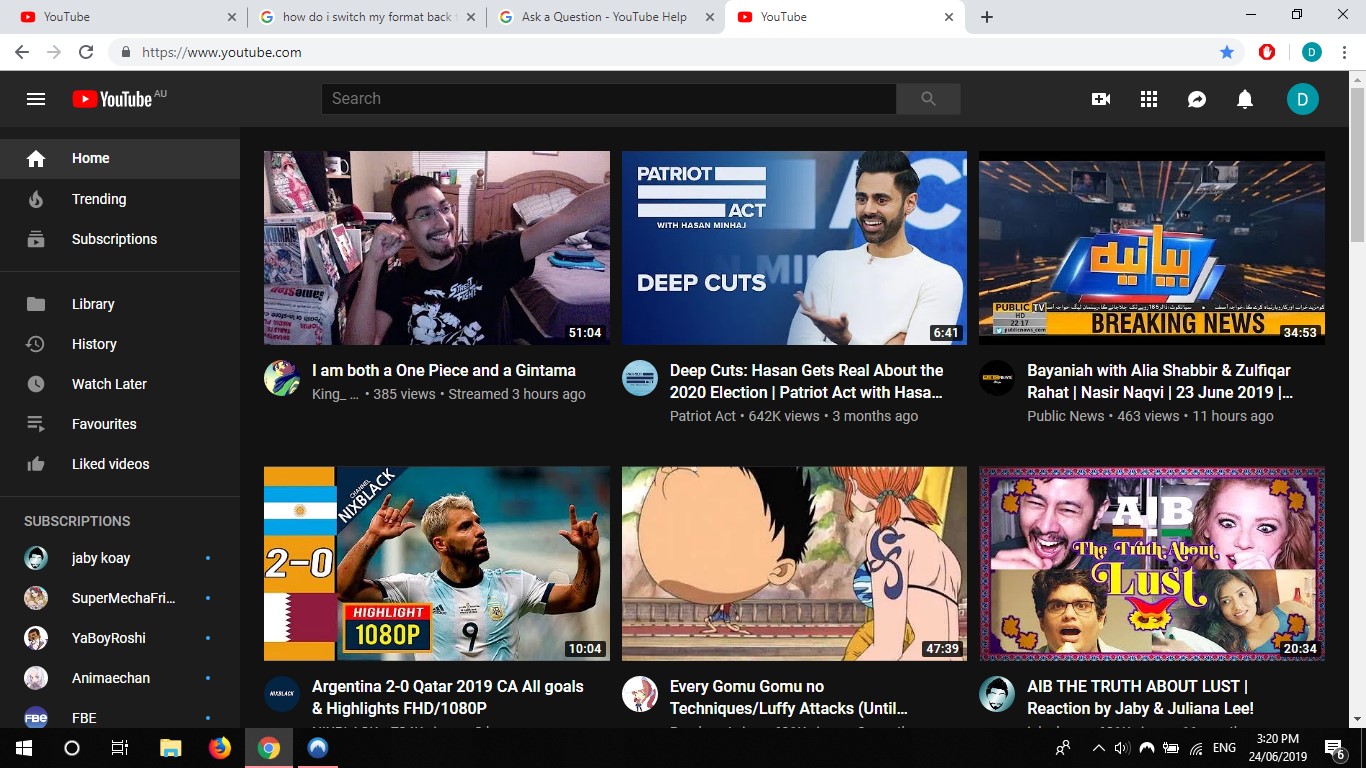1366x768 pixels.
Task: Open the YouTube hamburger menu
Action: [x=36, y=98]
